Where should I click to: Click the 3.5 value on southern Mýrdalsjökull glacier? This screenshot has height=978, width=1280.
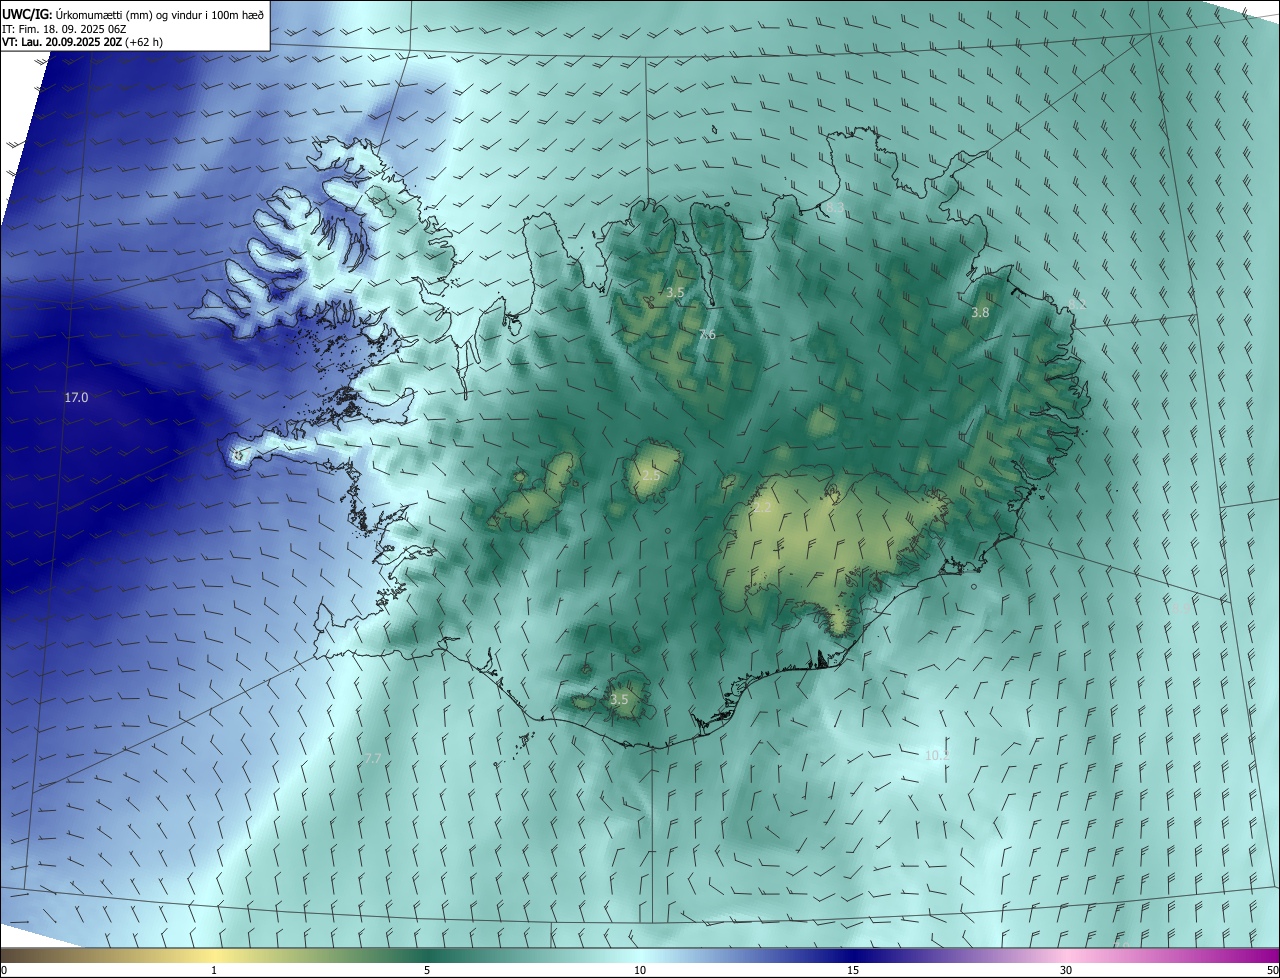tap(619, 699)
